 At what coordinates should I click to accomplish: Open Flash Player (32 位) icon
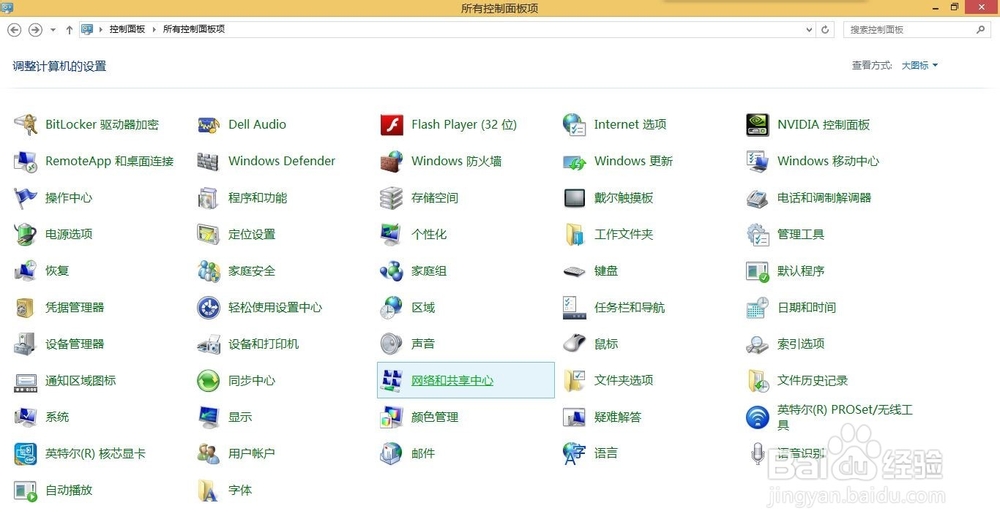[392, 124]
